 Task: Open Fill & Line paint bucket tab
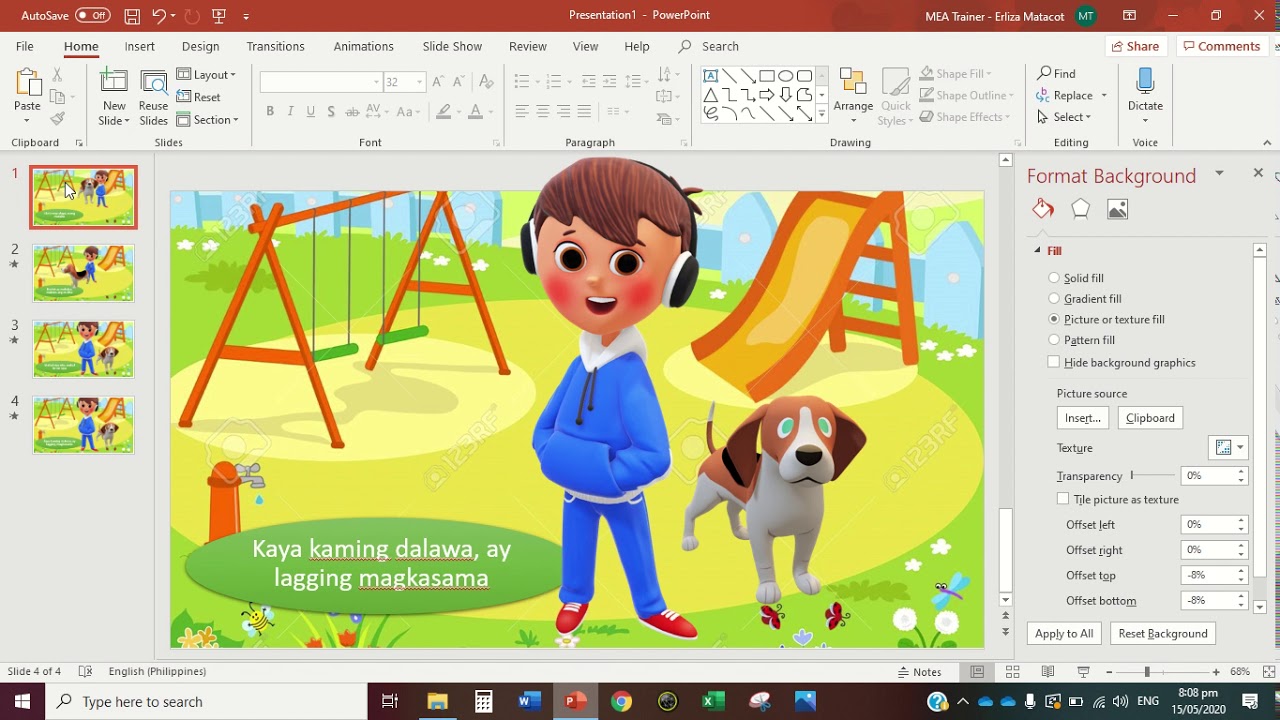tap(1043, 208)
